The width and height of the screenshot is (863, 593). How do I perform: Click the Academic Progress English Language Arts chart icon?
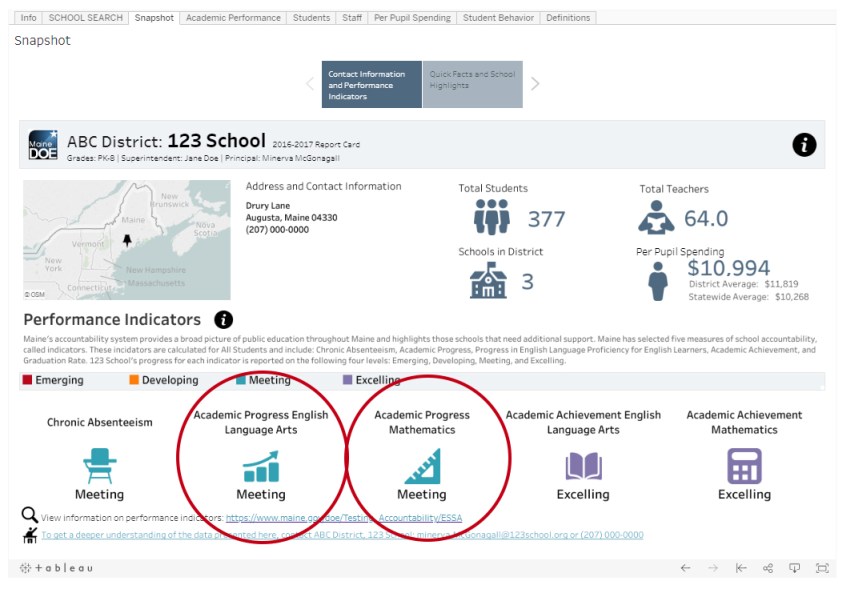(x=261, y=466)
